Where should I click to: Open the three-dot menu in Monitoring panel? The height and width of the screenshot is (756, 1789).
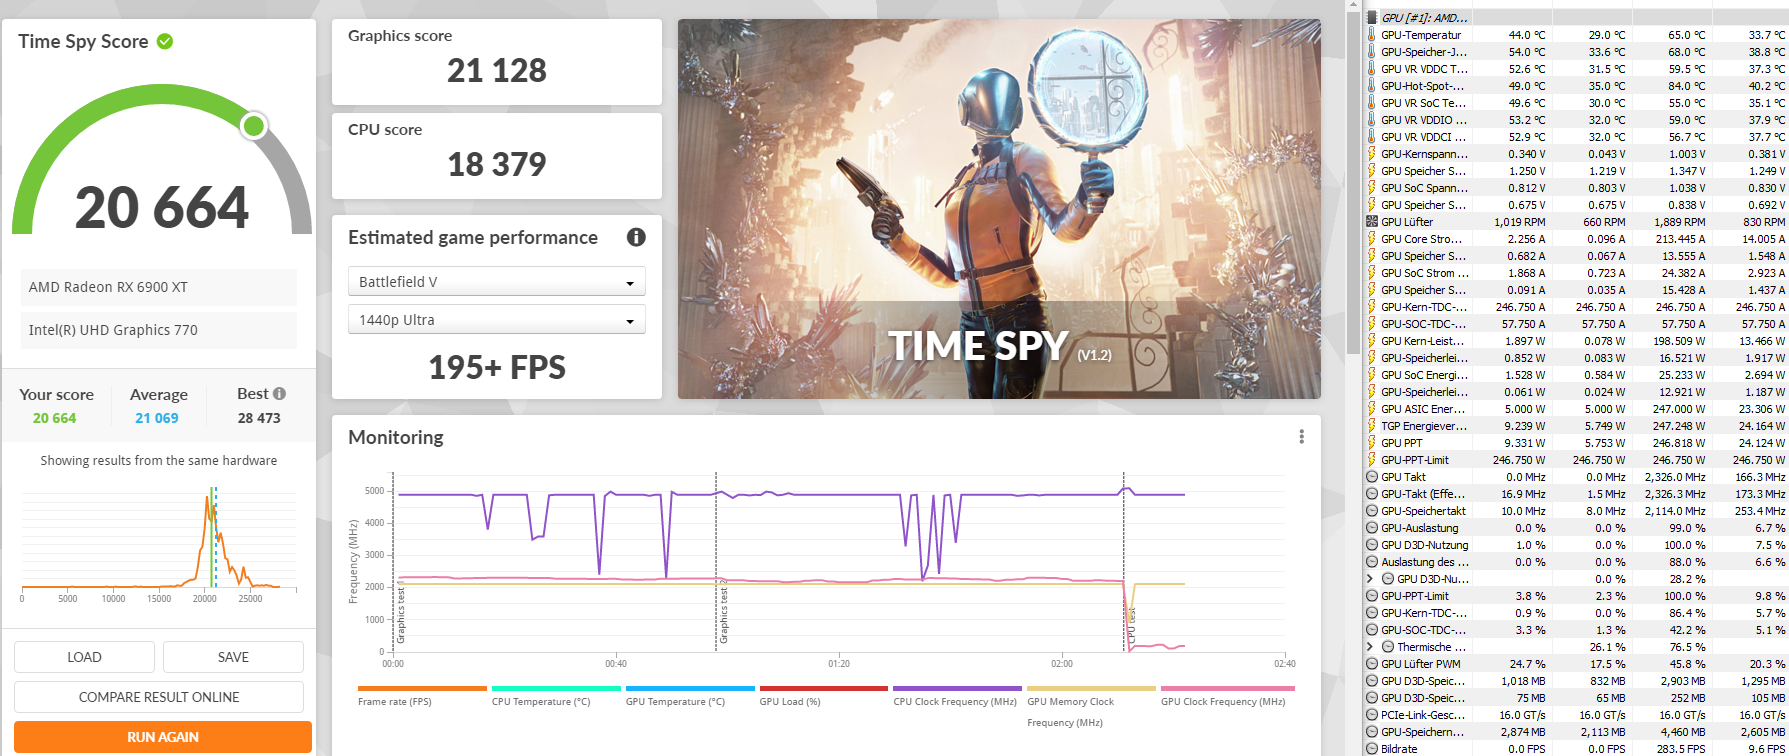[1301, 437]
